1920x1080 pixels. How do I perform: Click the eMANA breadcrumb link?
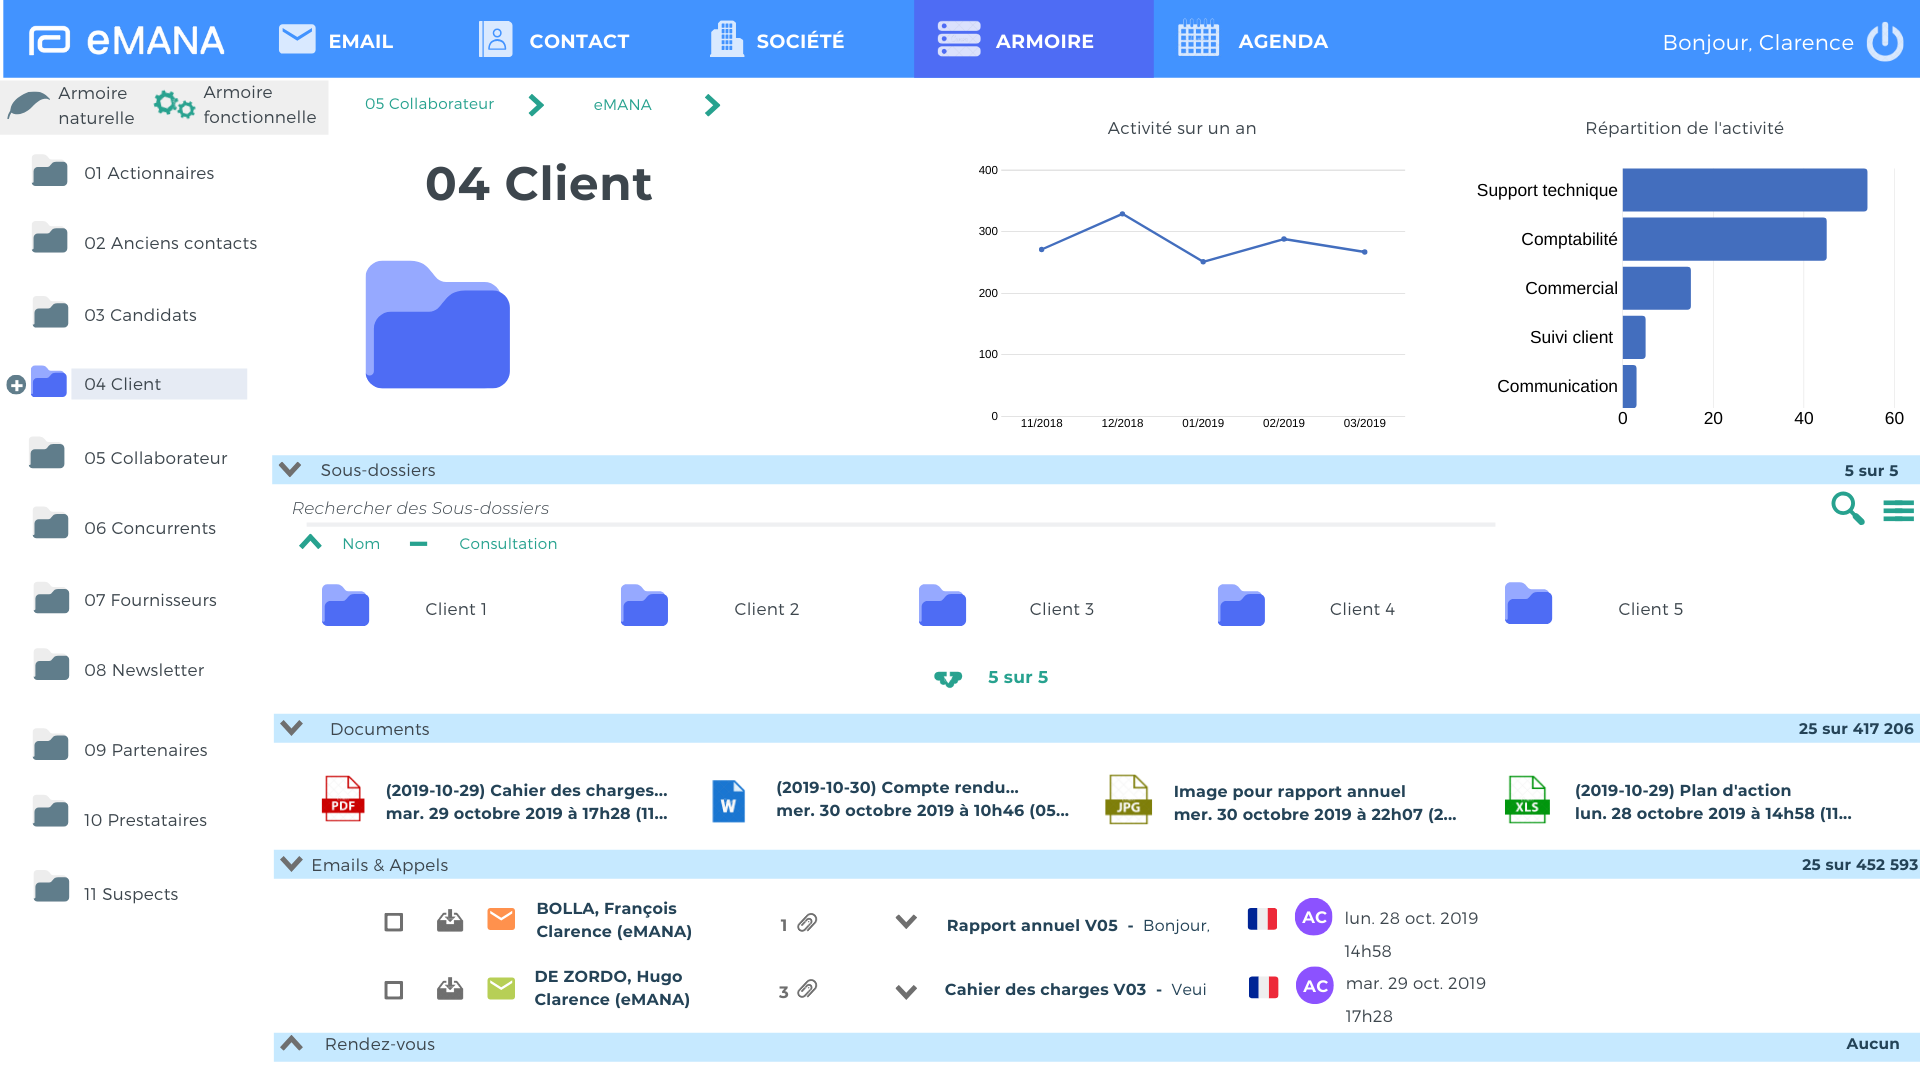pos(622,104)
